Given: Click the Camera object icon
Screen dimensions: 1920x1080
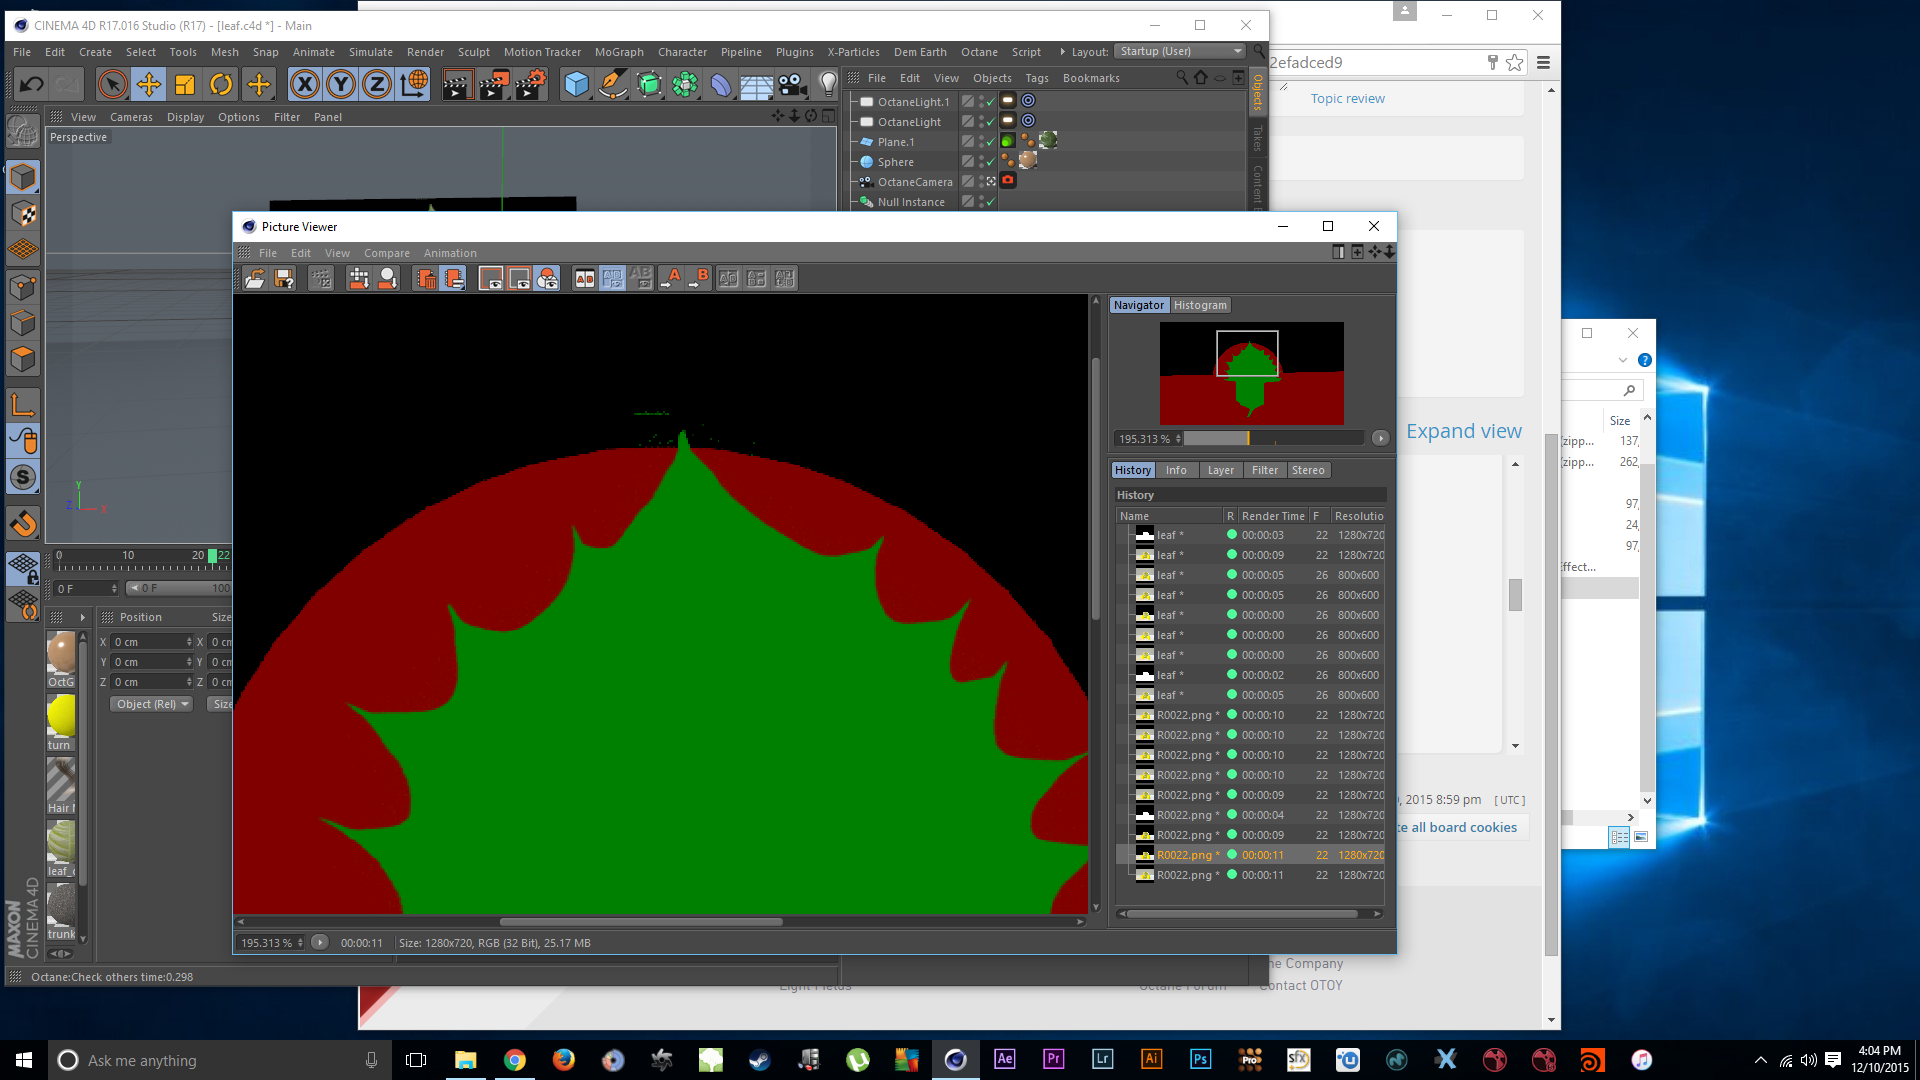Looking at the screenshot, I should [792, 85].
